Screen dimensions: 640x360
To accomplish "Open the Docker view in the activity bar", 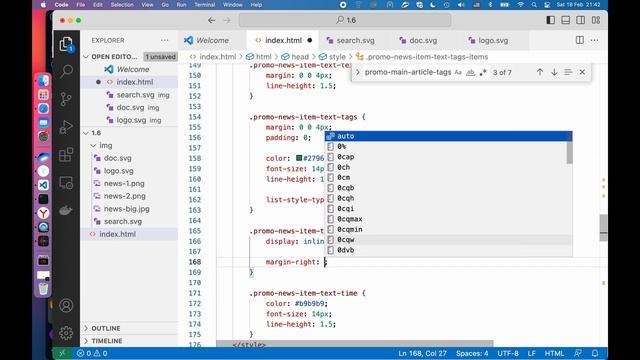I will pyautogui.click(x=66, y=210).
